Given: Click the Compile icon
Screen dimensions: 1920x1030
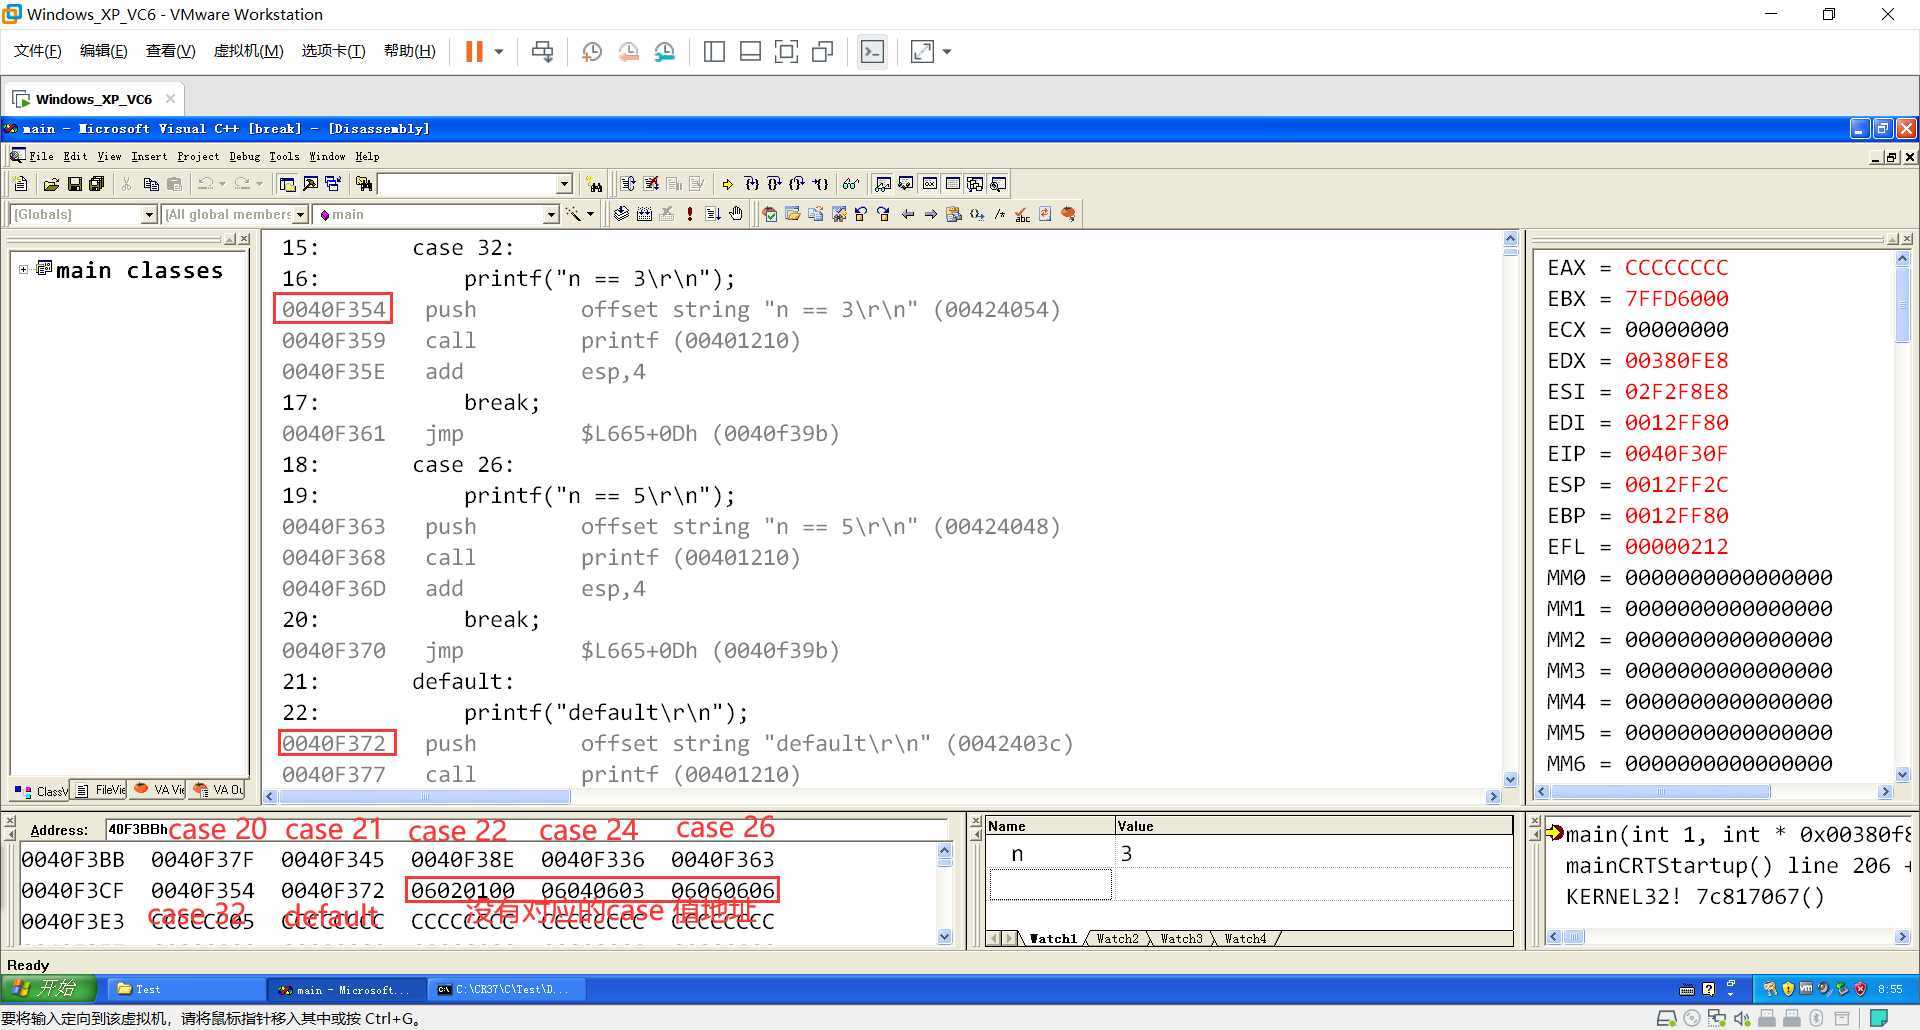Looking at the screenshot, I should pos(621,214).
